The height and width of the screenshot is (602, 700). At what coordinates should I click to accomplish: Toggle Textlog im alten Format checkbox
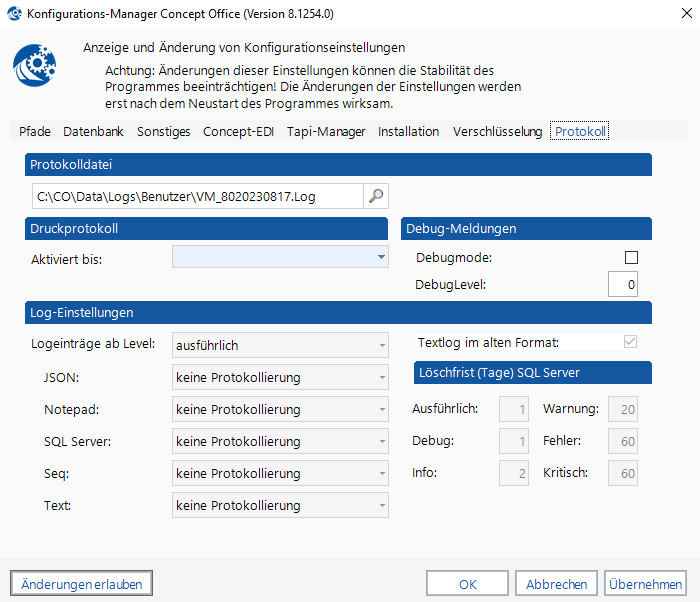[630, 342]
